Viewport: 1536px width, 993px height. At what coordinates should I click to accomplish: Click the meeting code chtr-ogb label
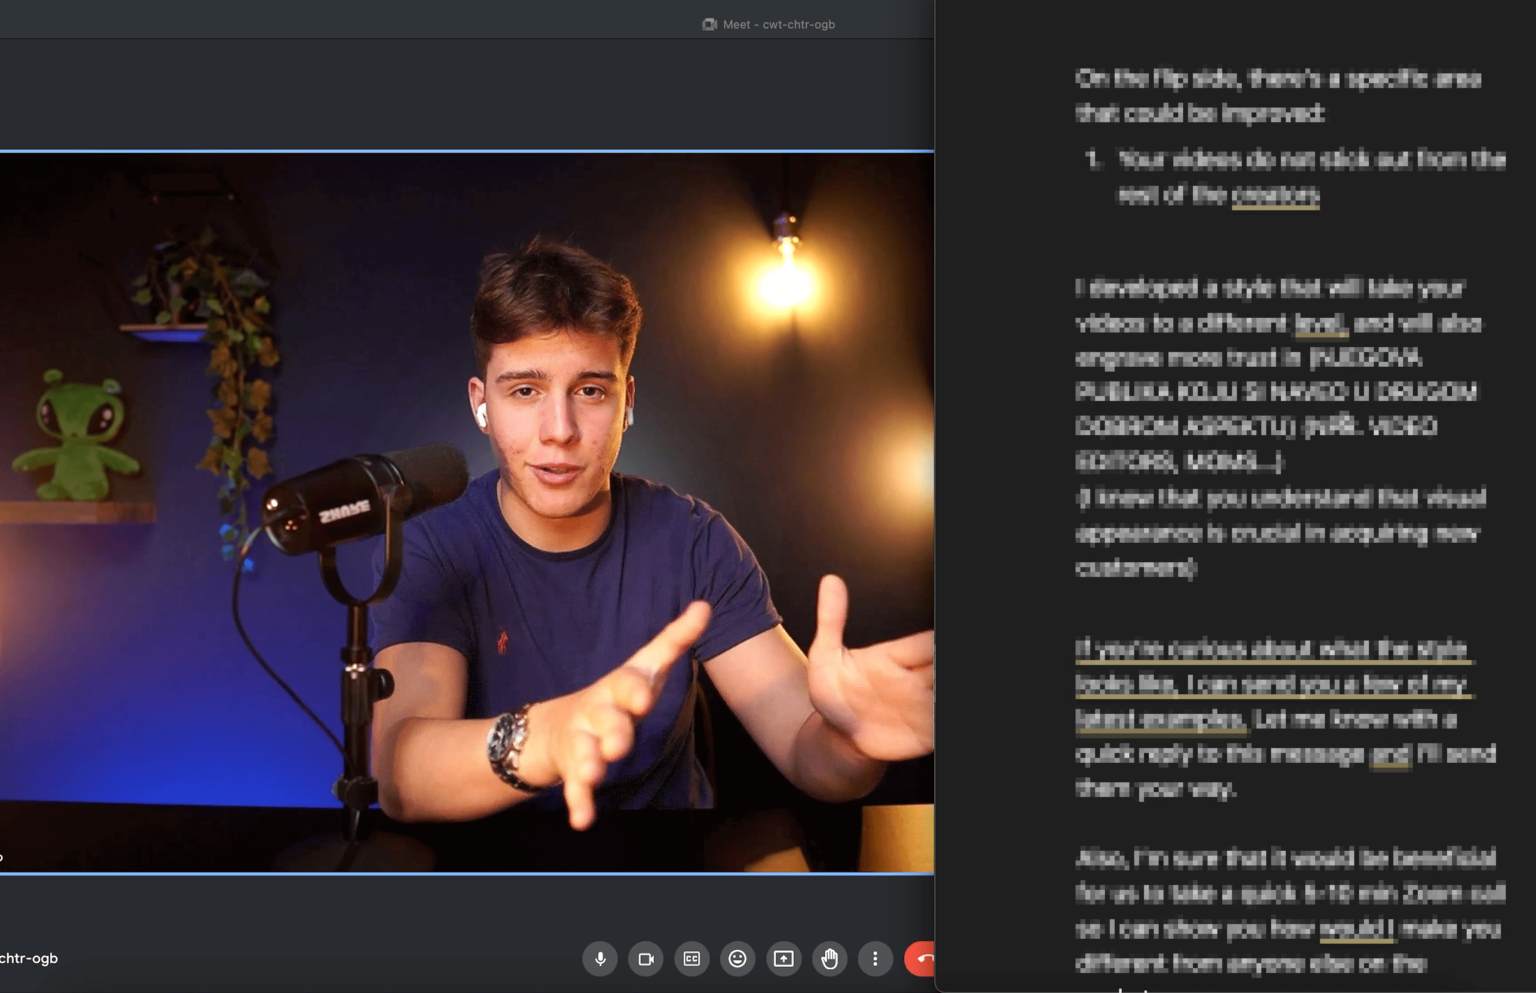tap(29, 958)
